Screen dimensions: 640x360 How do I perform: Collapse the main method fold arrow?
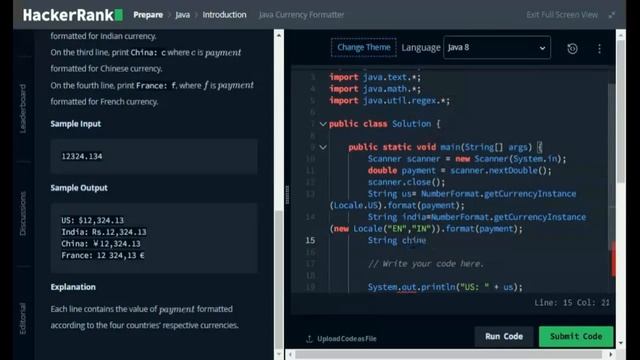tap(323, 147)
